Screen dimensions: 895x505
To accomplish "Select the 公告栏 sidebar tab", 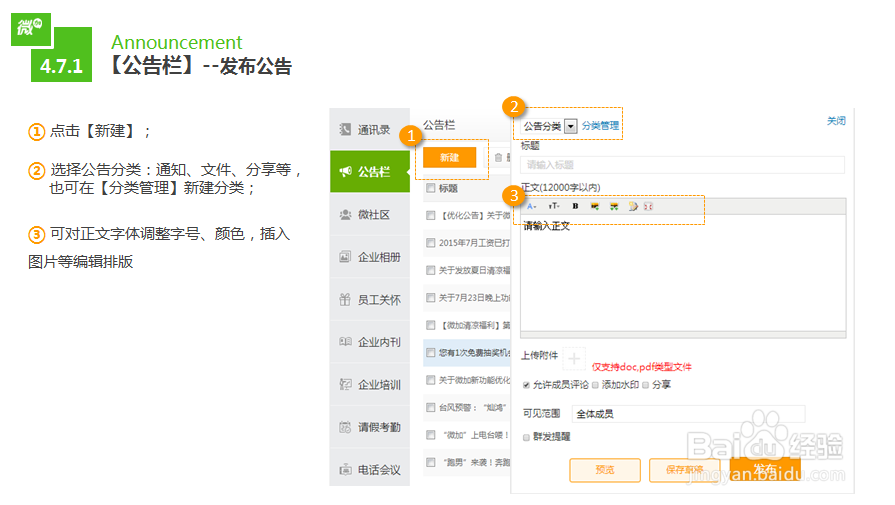I will click(369, 171).
